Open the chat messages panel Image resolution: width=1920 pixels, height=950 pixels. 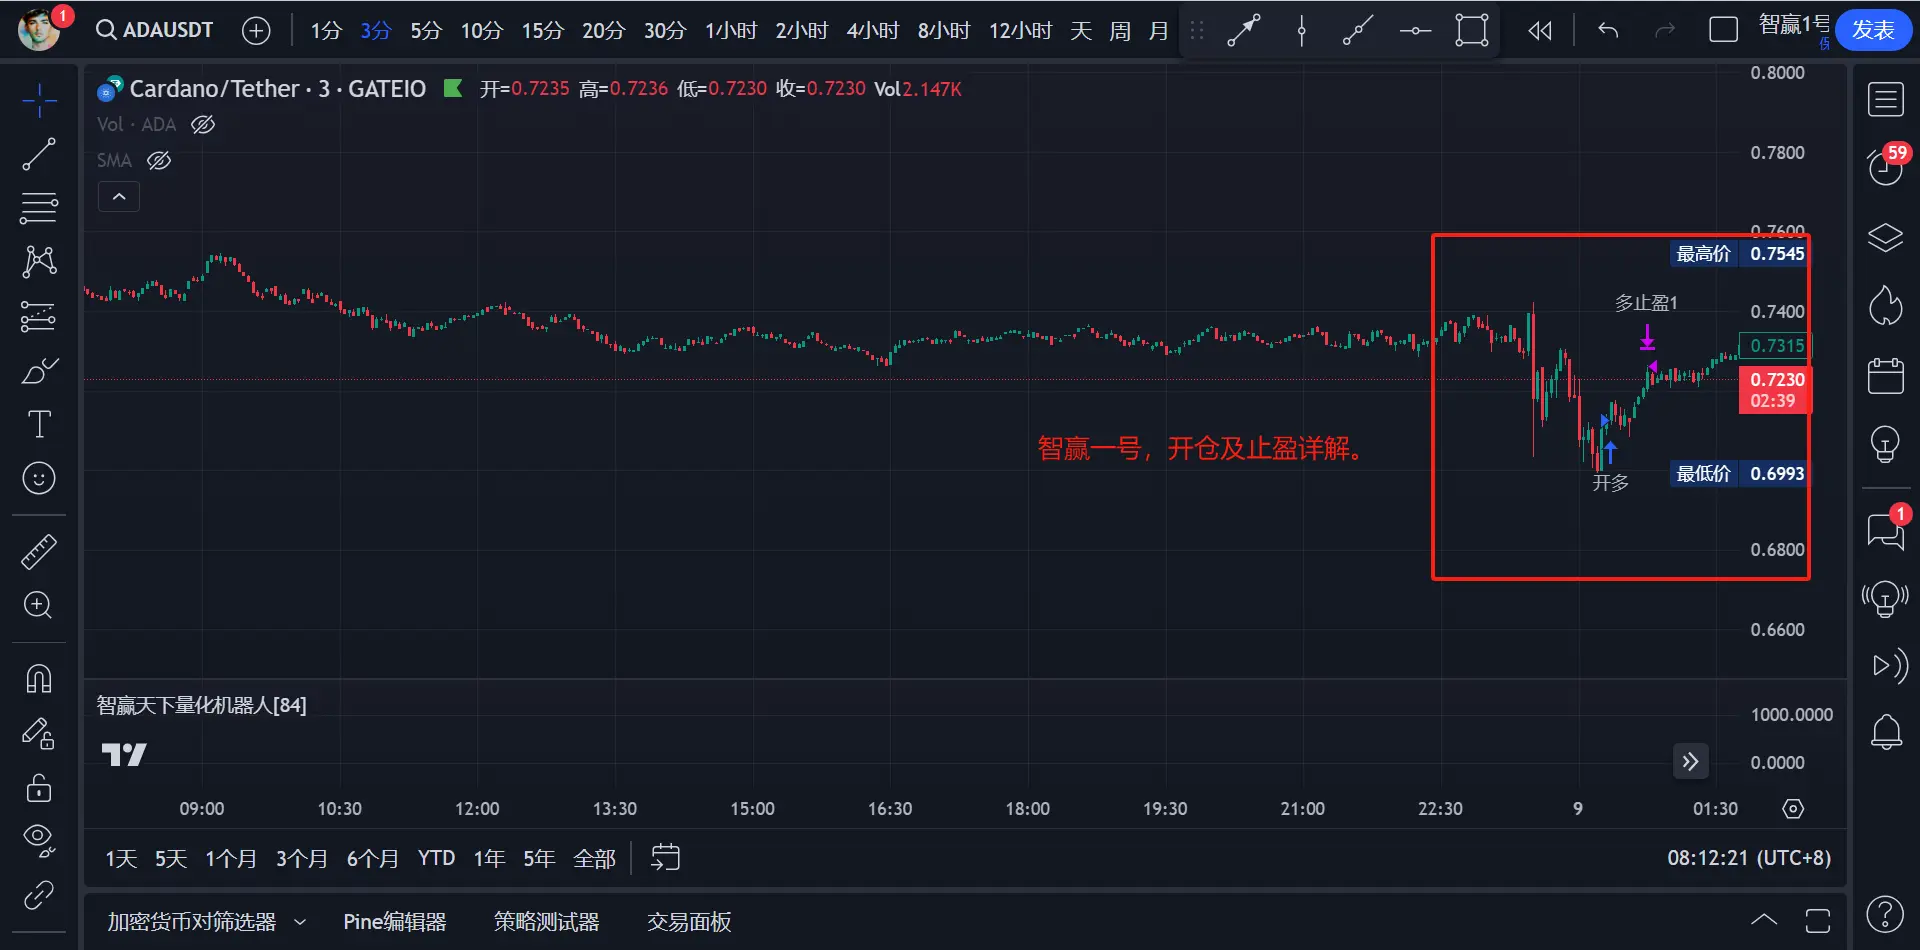(1886, 530)
